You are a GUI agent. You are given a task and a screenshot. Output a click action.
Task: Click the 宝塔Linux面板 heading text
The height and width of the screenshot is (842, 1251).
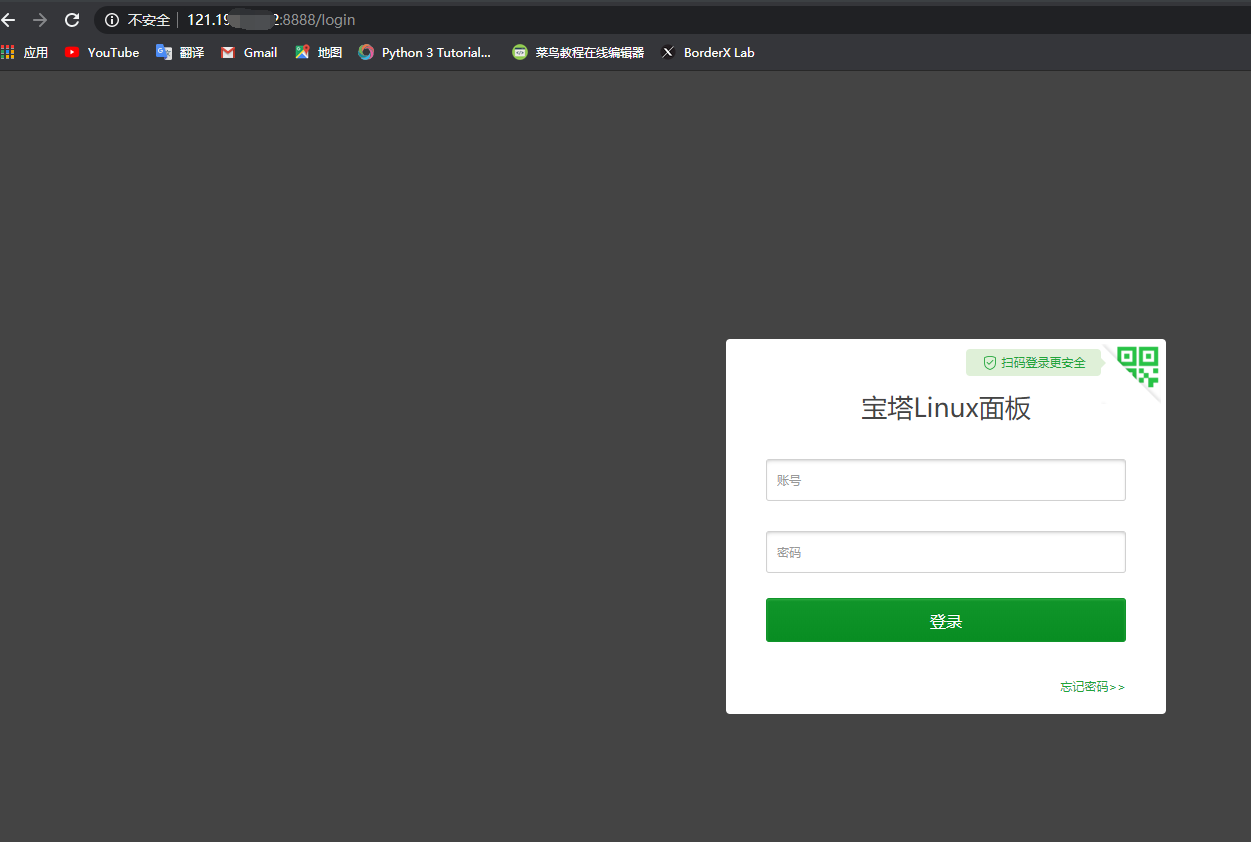[x=946, y=408]
